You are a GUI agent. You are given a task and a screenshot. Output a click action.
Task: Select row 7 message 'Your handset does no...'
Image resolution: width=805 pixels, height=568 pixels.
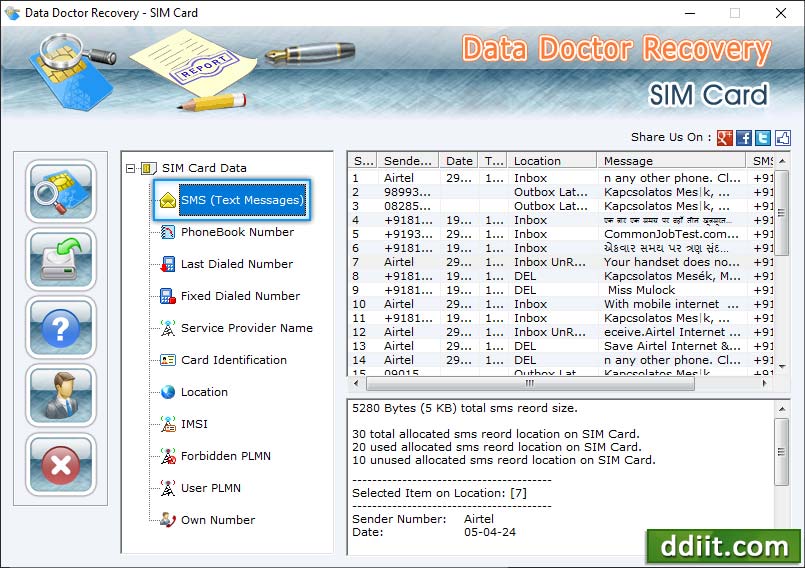click(x=672, y=262)
